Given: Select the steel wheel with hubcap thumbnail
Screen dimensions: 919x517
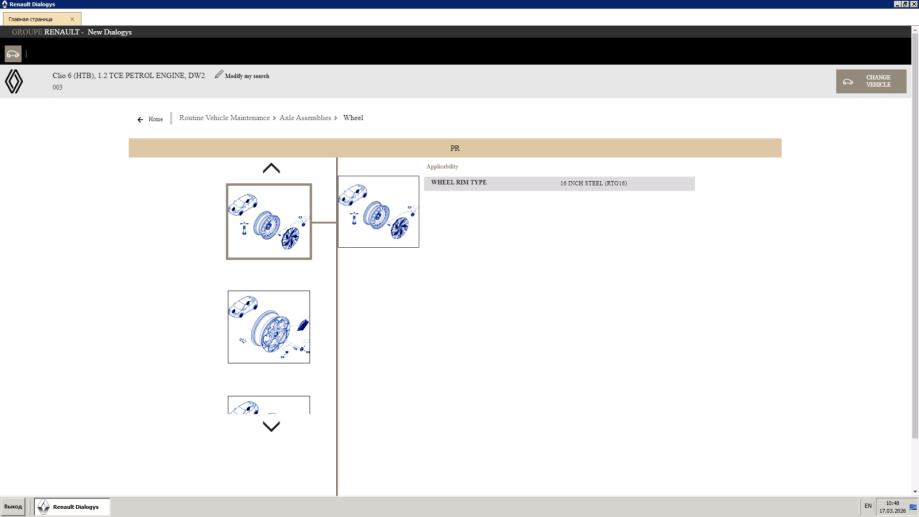Looking at the screenshot, I should [269, 222].
